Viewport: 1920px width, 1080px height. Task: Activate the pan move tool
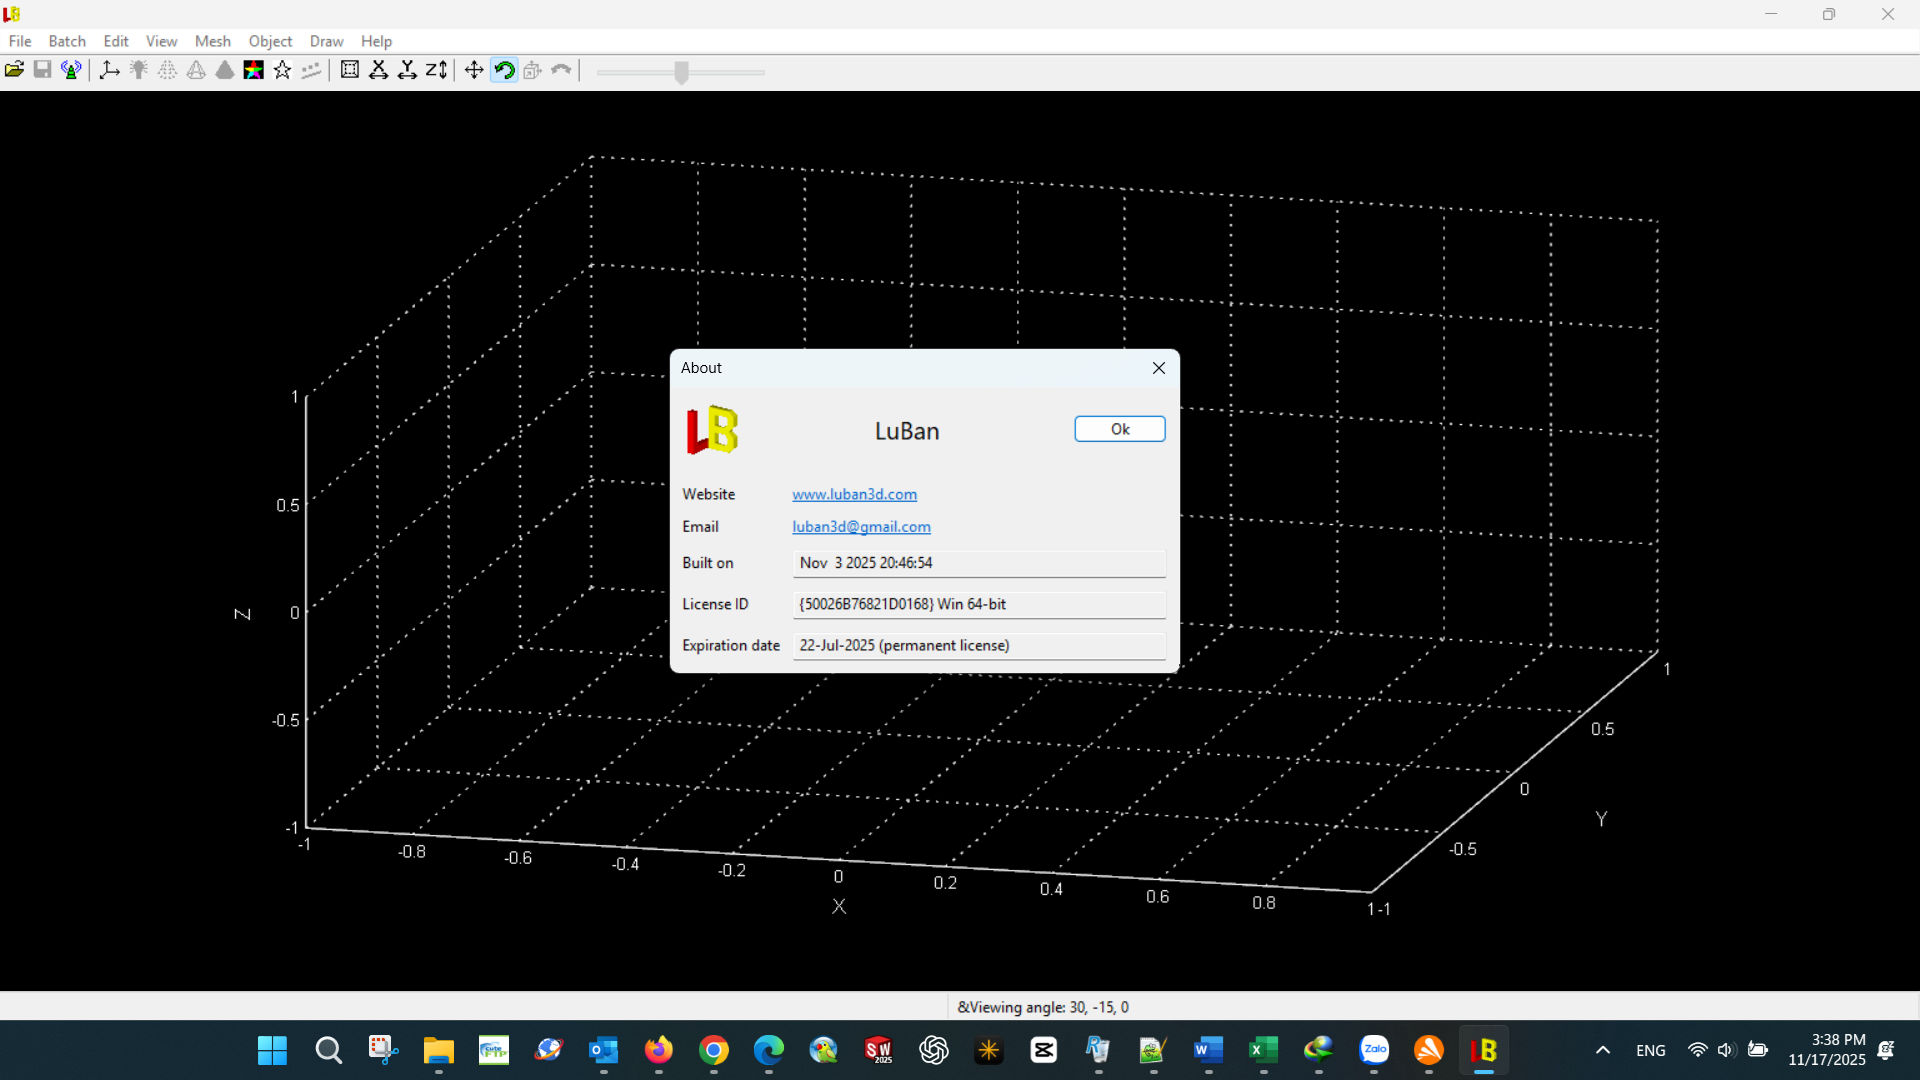click(474, 70)
